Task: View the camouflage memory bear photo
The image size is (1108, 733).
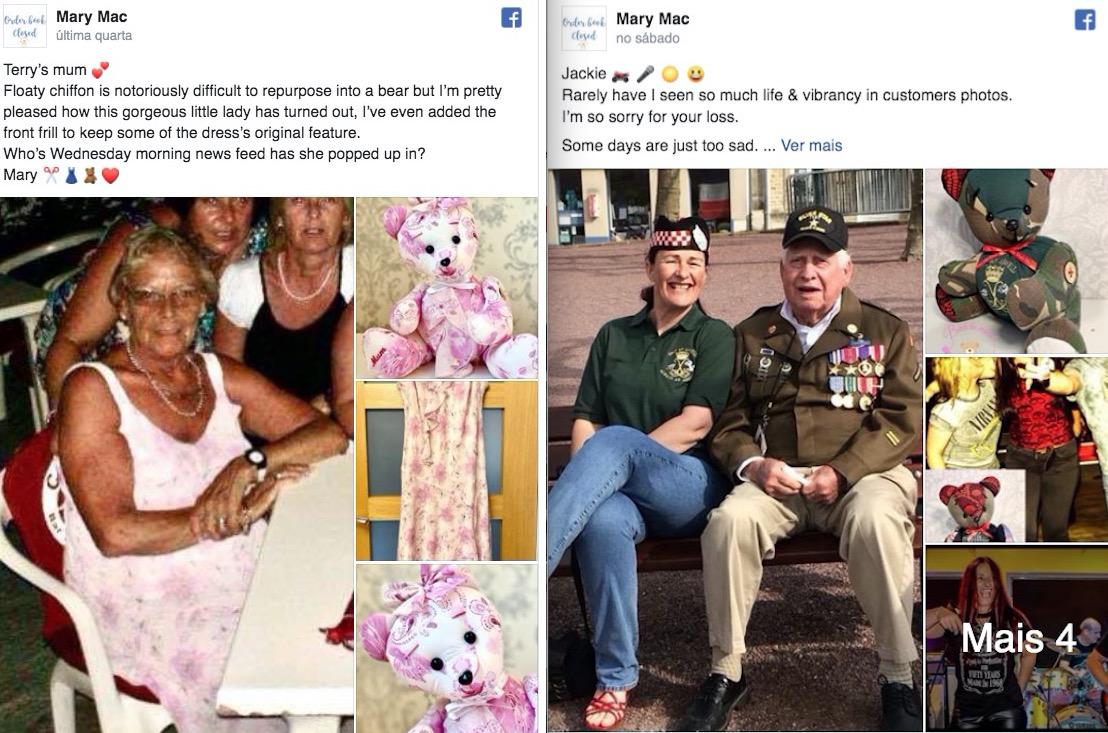Action: pyautogui.click(x=1017, y=261)
